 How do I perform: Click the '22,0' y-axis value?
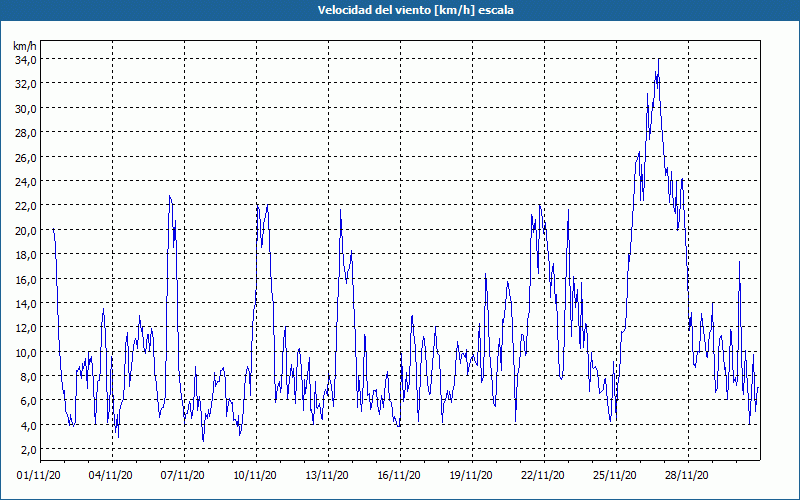coord(26,206)
